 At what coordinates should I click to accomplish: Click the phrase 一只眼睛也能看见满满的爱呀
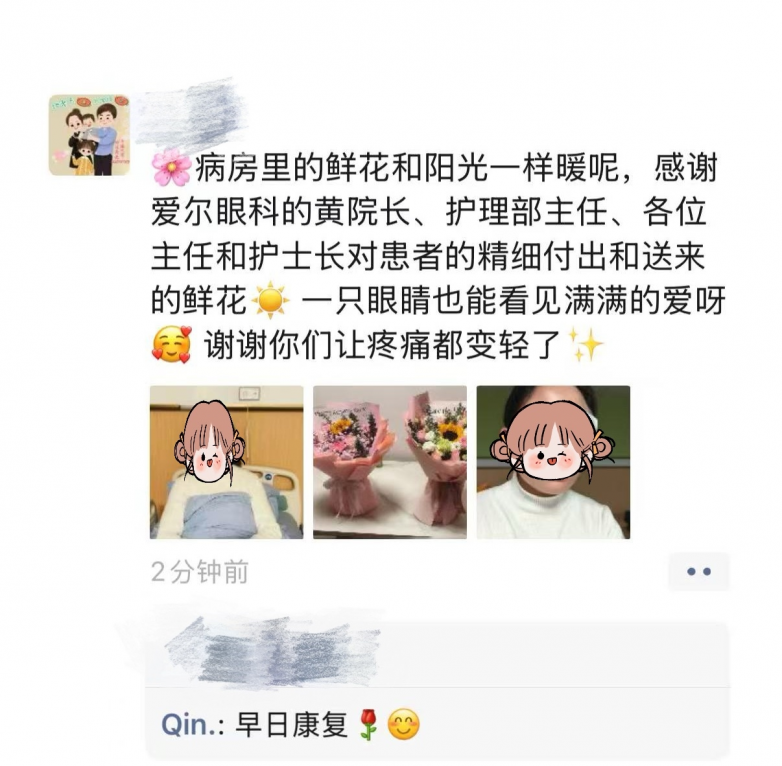[x=514, y=300]
